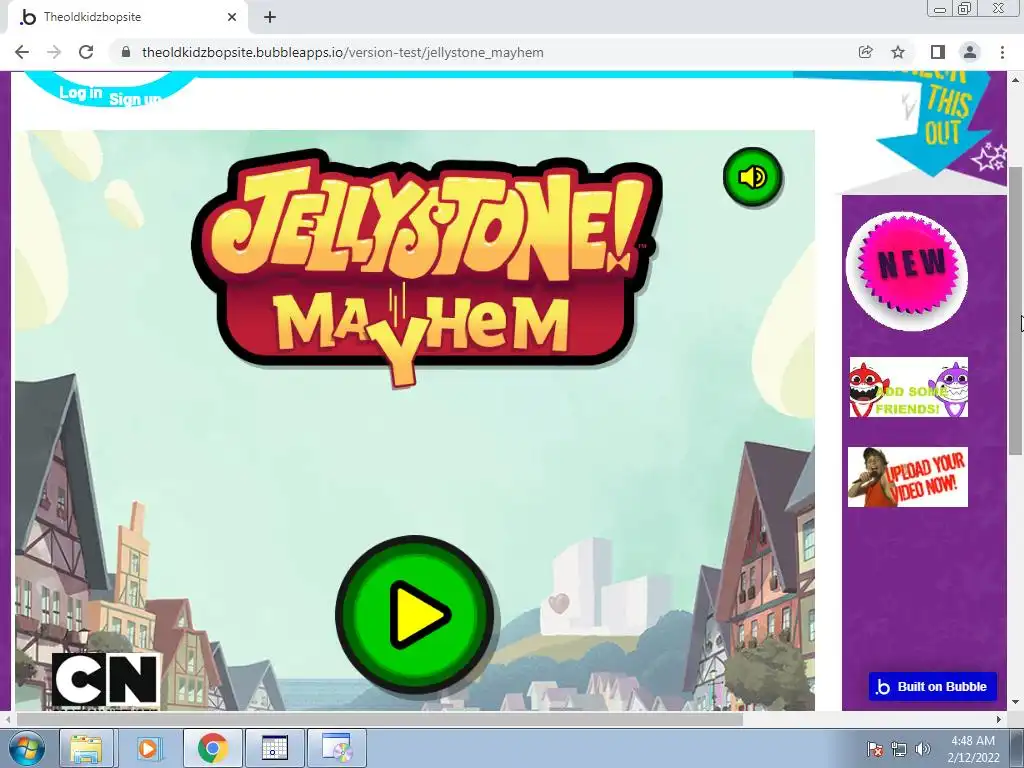This screenshot has height=768, width=1024.
Task: Click the scroll up arrow
Action: pos(1016,80)
